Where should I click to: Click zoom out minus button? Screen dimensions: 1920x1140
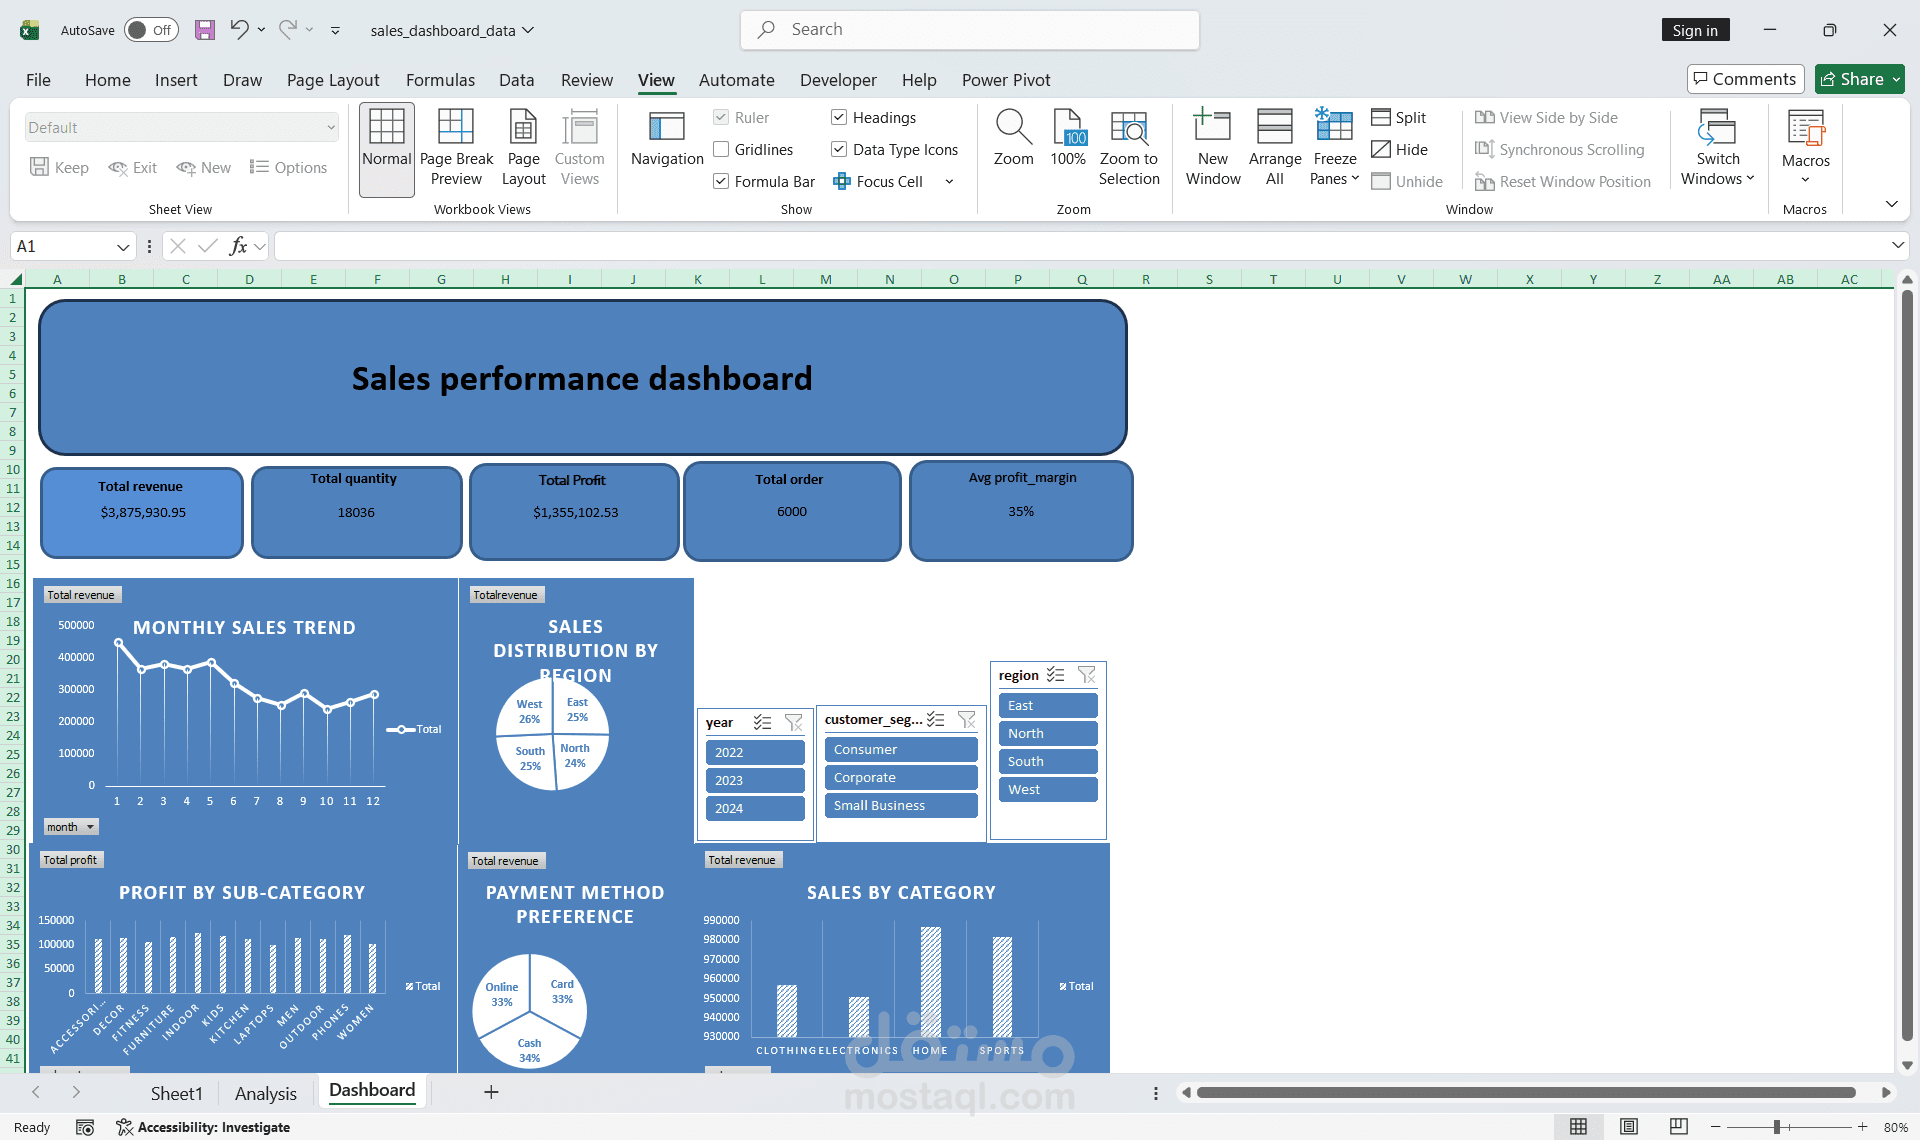[x=1714, y=1127]
